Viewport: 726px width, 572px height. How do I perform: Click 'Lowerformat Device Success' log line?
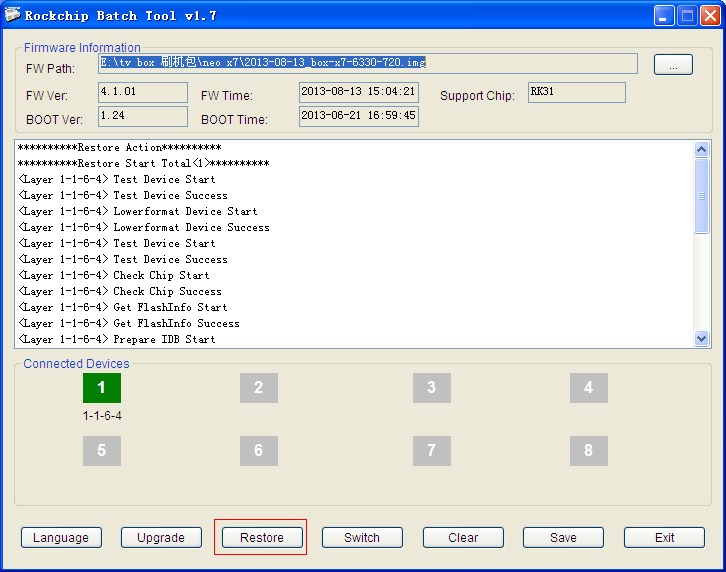(x=144, y=228)
